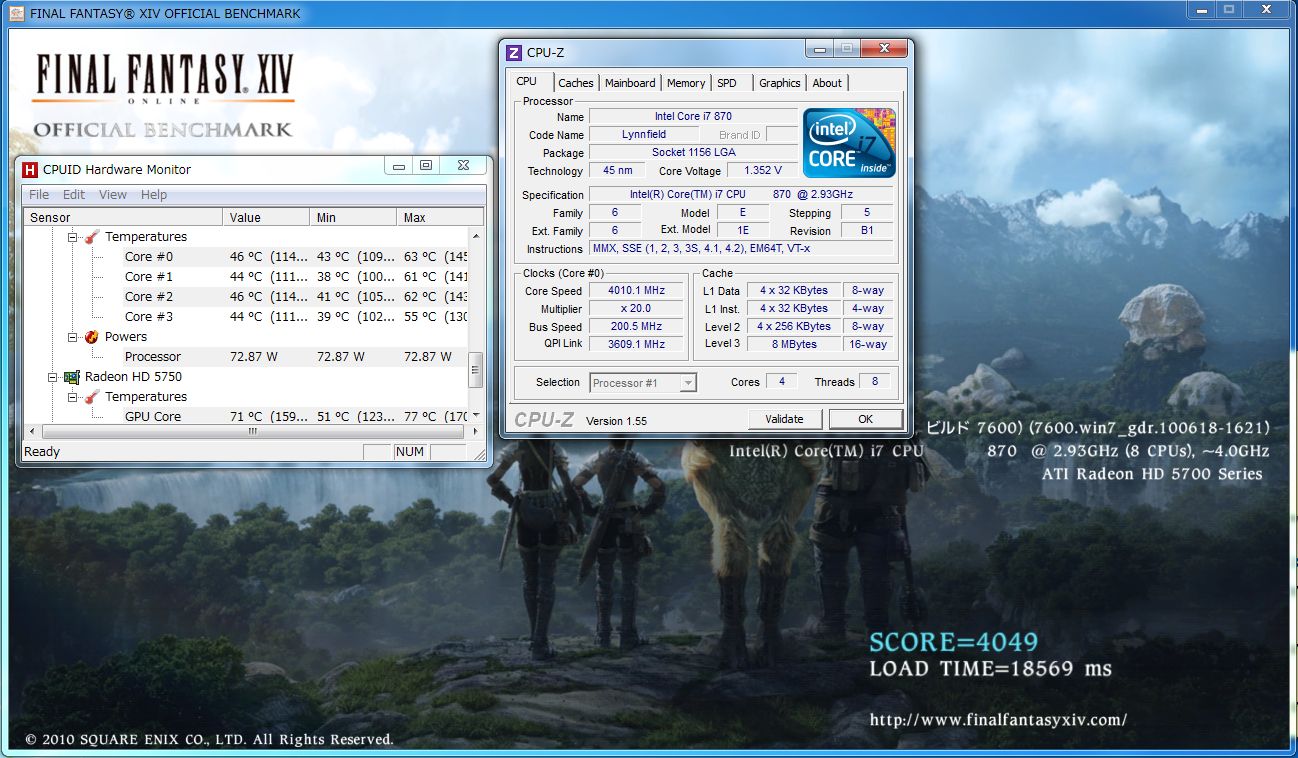Click the CPU-Z title bar icon

[x=514, y=53]
